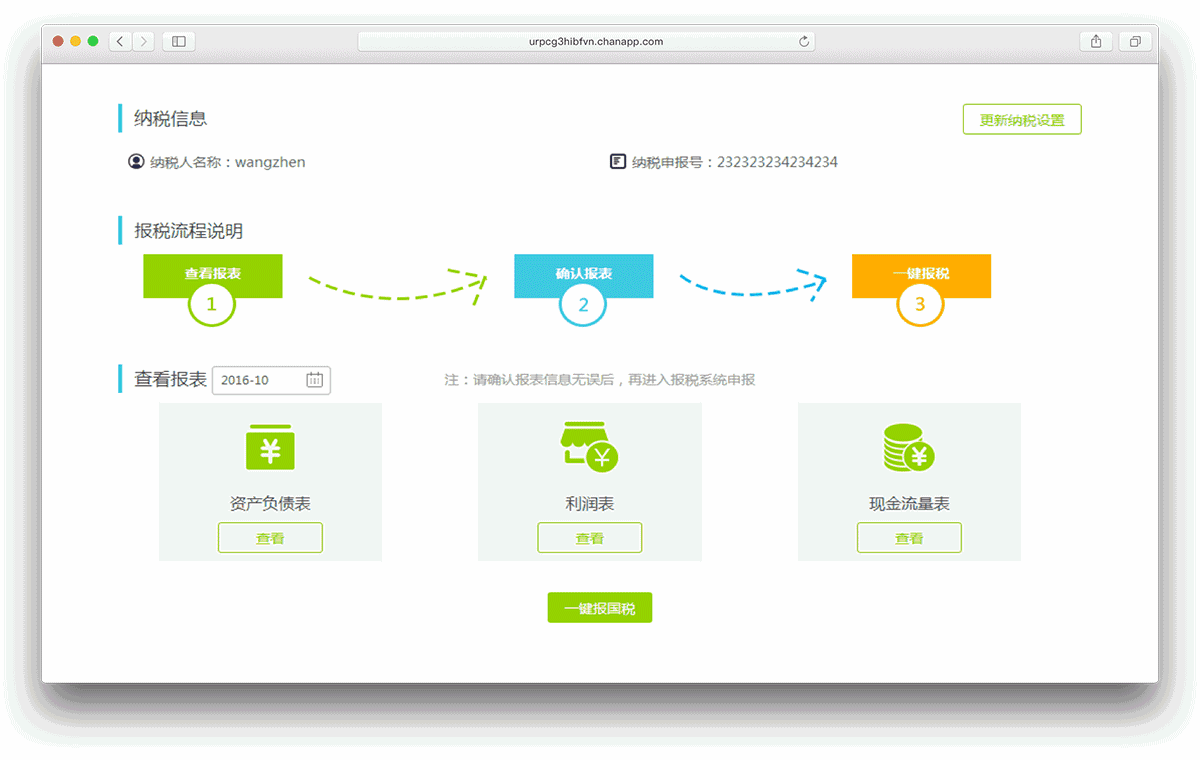The image size is (1200, 760).
Task: Reload the page with refresh icon
Action: click(x=804, y=41)
